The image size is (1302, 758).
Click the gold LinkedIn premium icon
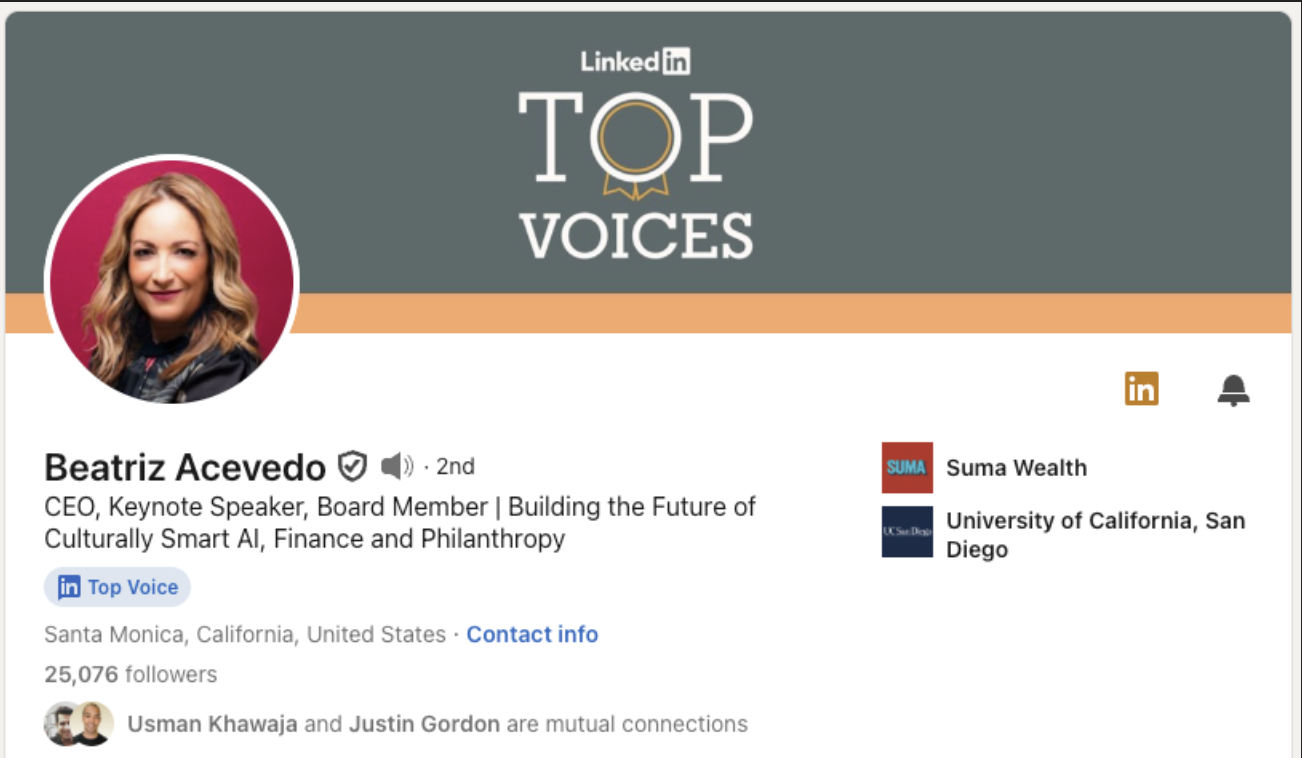1141,388
